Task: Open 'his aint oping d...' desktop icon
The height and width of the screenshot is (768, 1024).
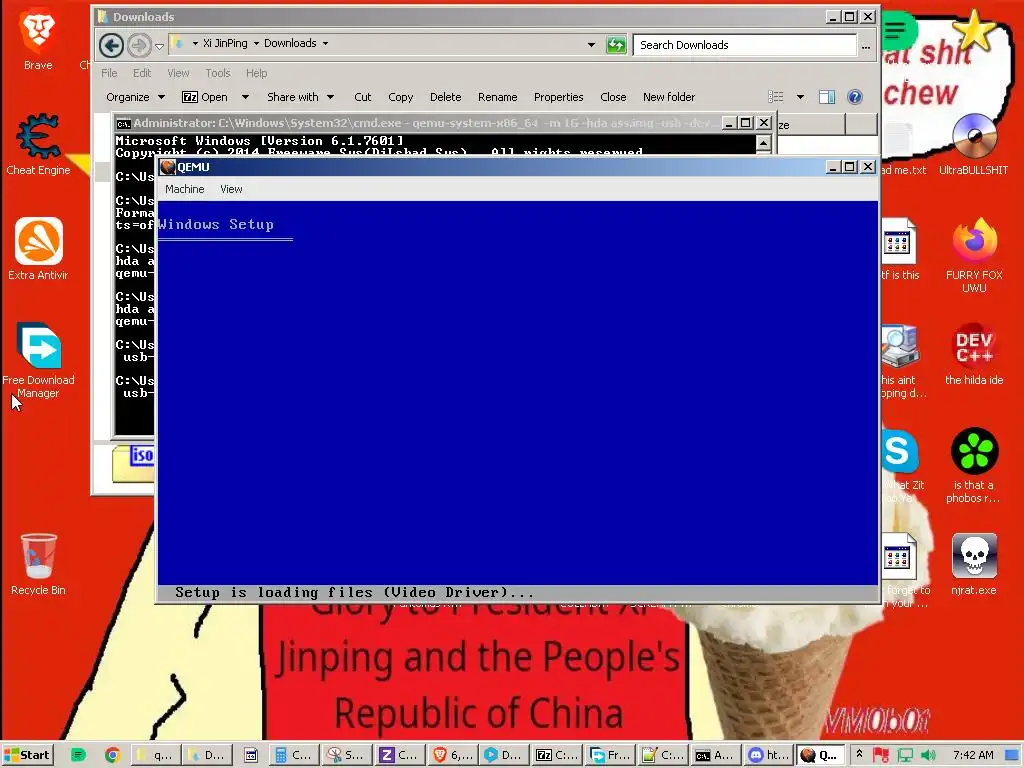Action: click(x=901, y=360)
